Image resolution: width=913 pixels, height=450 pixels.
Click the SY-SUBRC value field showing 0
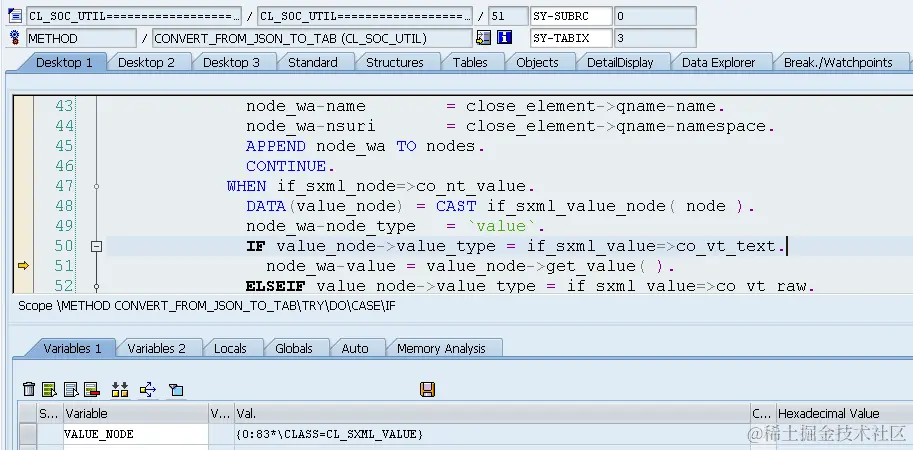click(654, 16)
